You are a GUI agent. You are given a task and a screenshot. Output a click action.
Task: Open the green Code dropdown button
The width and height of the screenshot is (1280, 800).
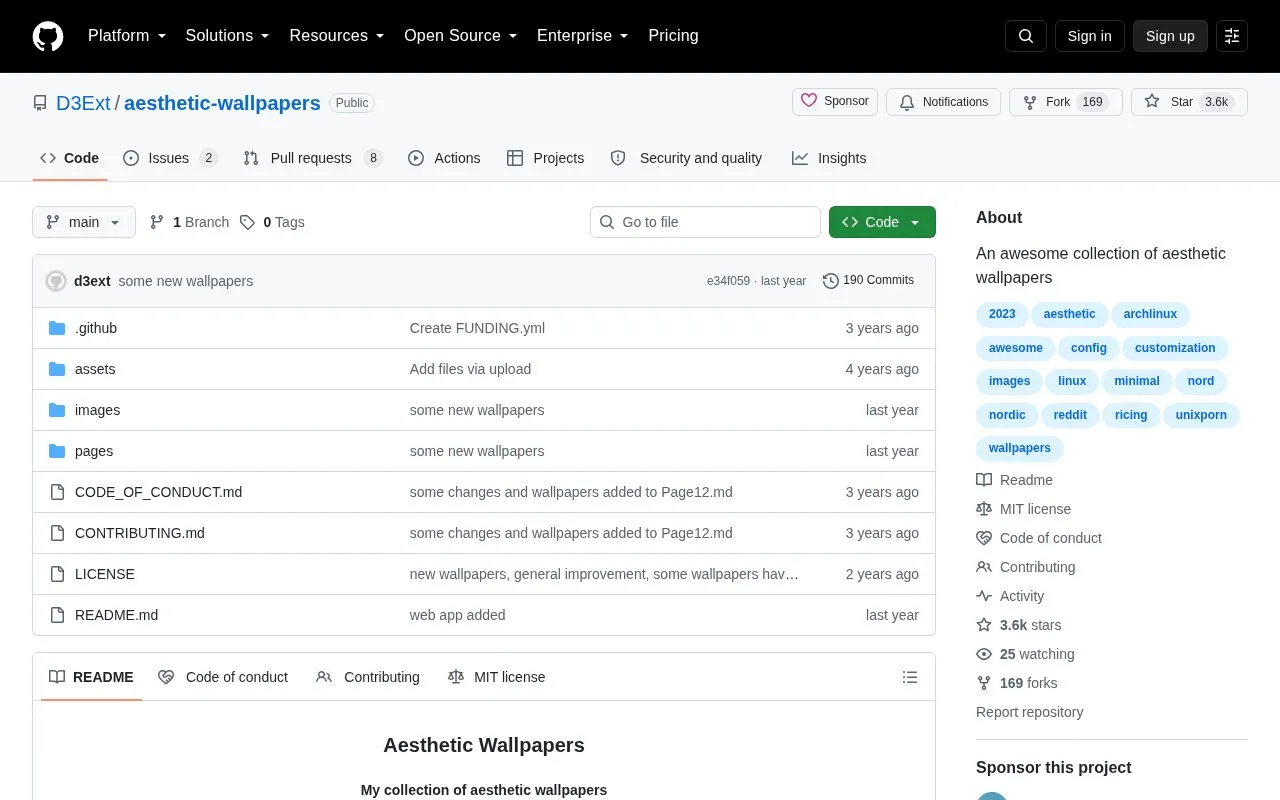882,222
